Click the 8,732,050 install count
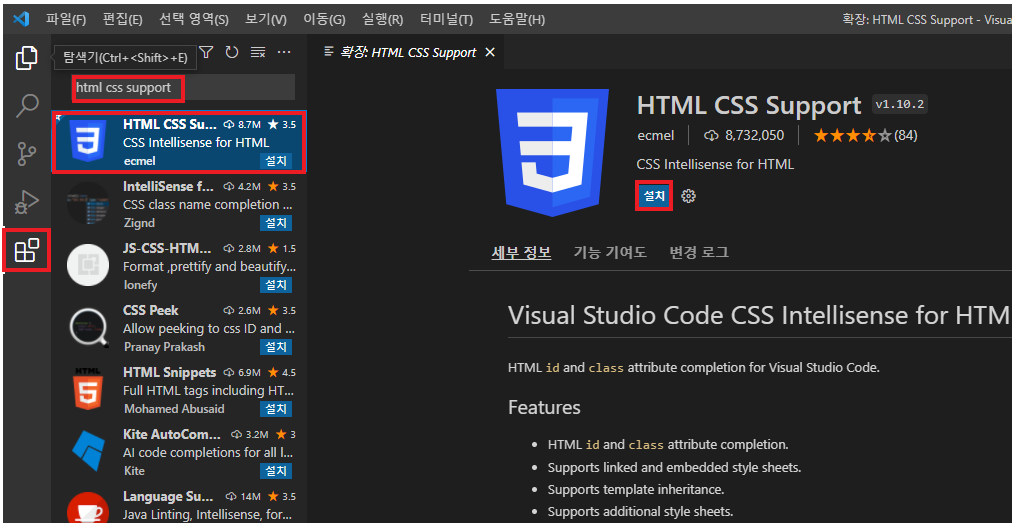 [x=744, y=136]
